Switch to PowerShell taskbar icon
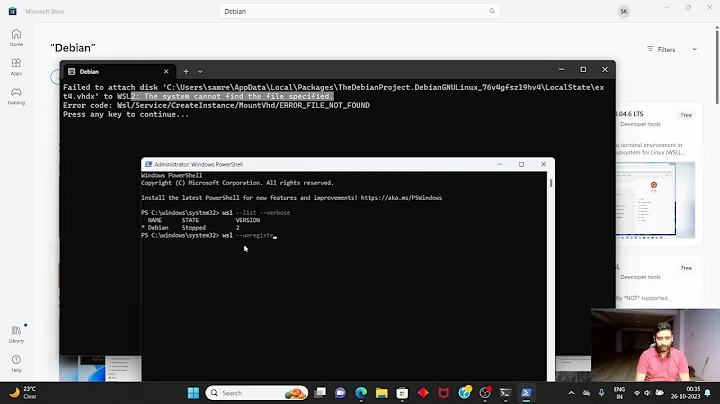 point(526,393)
